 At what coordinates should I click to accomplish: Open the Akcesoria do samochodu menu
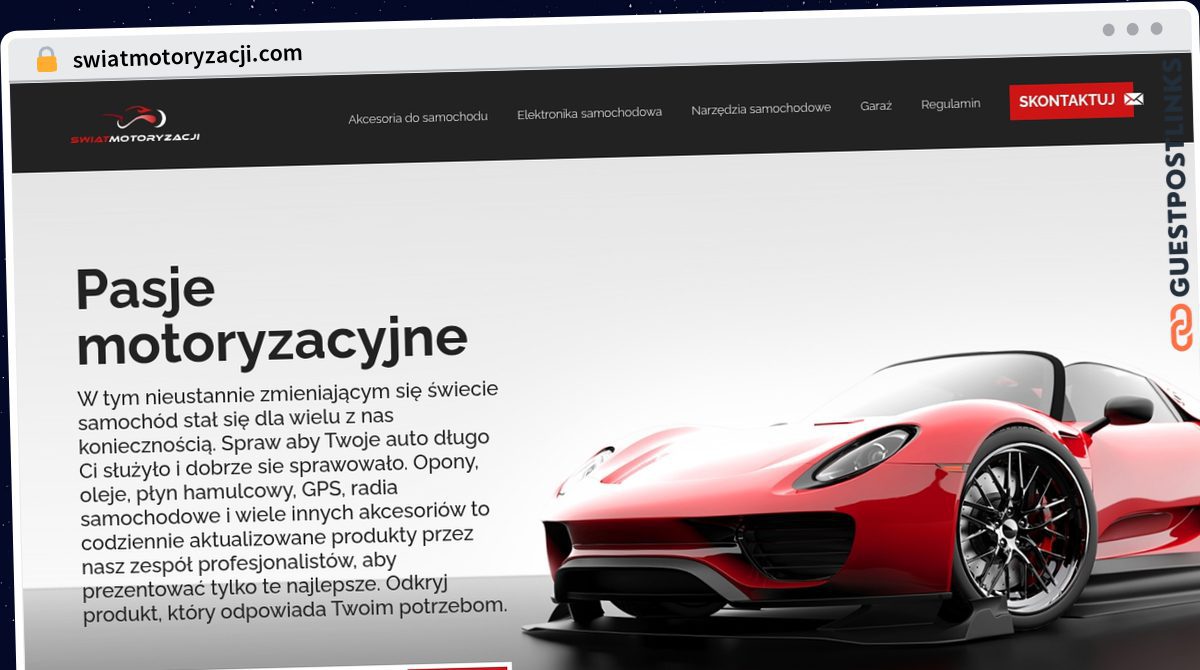pyautogui.click(x=418, y=117)
